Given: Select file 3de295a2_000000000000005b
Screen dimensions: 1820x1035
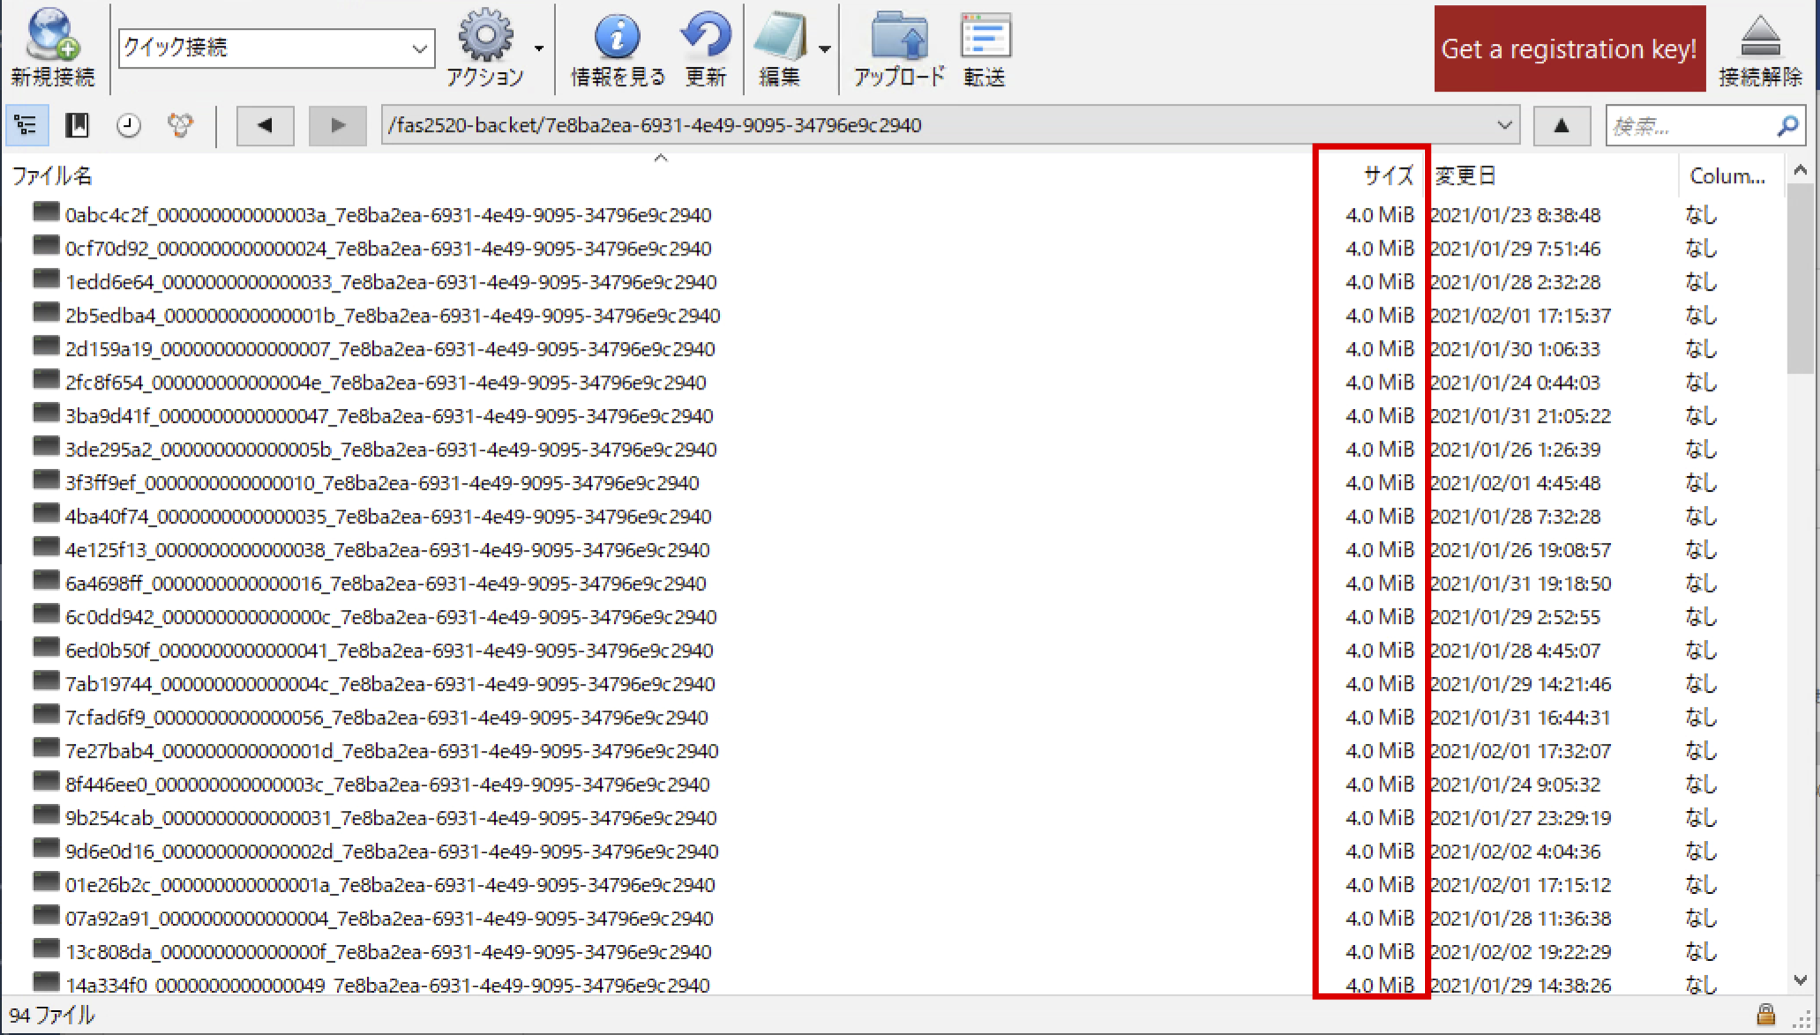Looking at the screenshot, I should (x=391, y=449).
